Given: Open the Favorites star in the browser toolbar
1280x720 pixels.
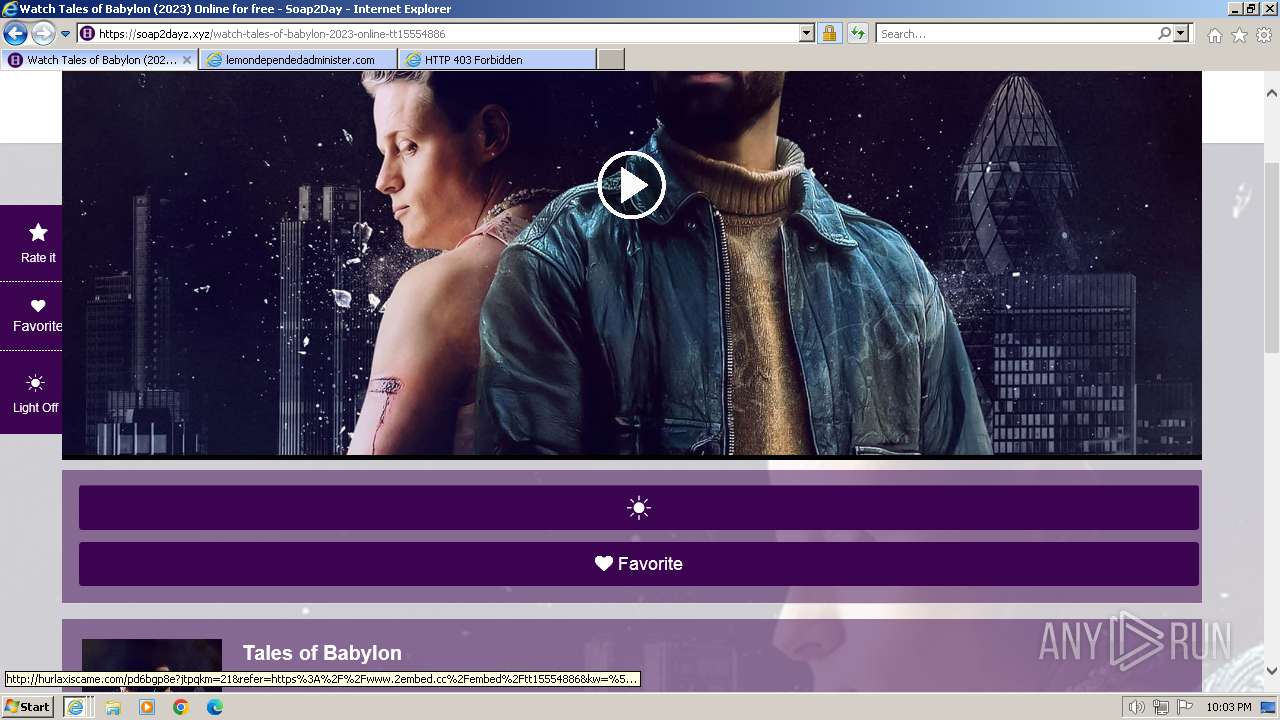Looking at the screenshot, I should click(x=1239, y=35).
